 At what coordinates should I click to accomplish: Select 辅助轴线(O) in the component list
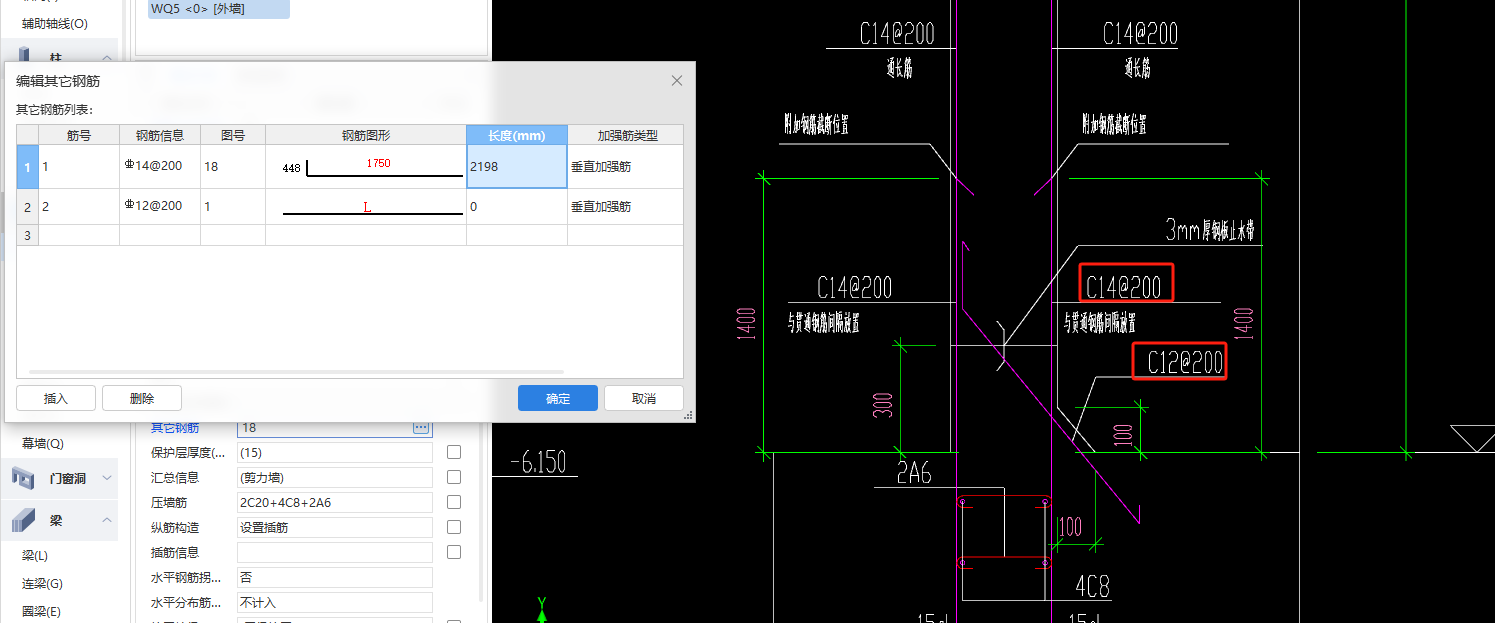click(x=55, y=23)
